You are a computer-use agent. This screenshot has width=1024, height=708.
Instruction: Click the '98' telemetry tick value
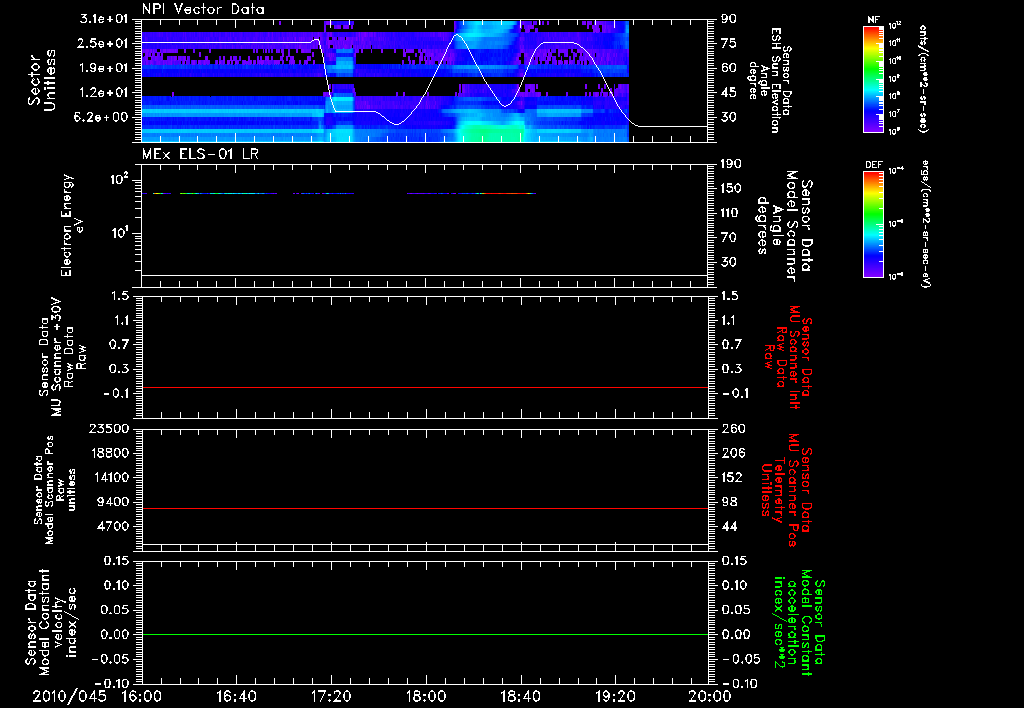[729, 502]
